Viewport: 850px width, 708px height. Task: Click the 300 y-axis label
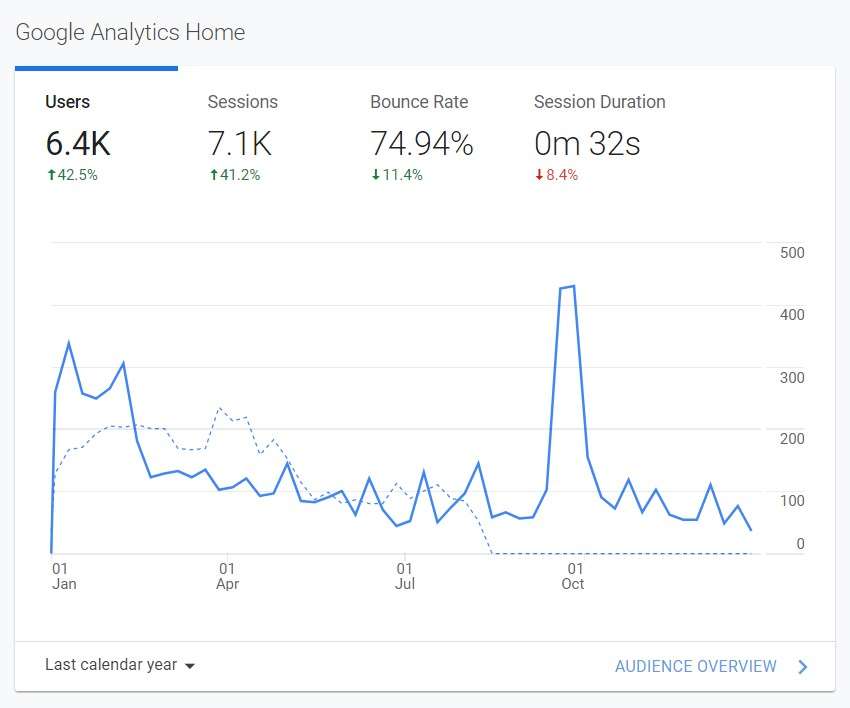click(792, 377)
